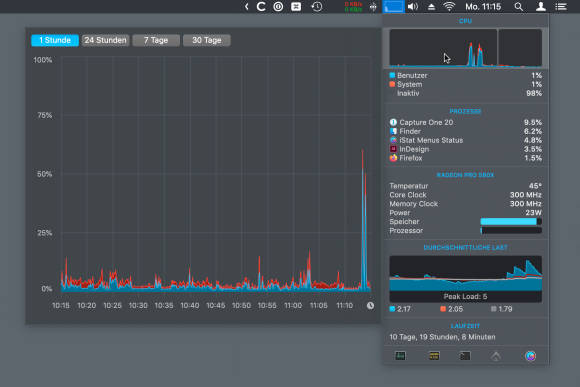Image resolution: width=580 pixels, height=387 pixels.
Task: Click the Time Machine menu bar icon
Action: [x=317, y=7]
